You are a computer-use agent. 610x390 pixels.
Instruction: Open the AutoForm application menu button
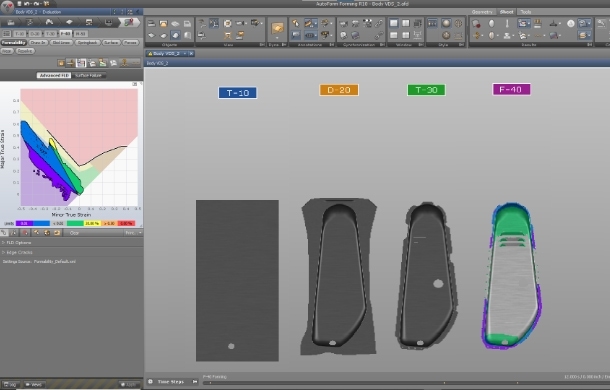pos(7,6)
